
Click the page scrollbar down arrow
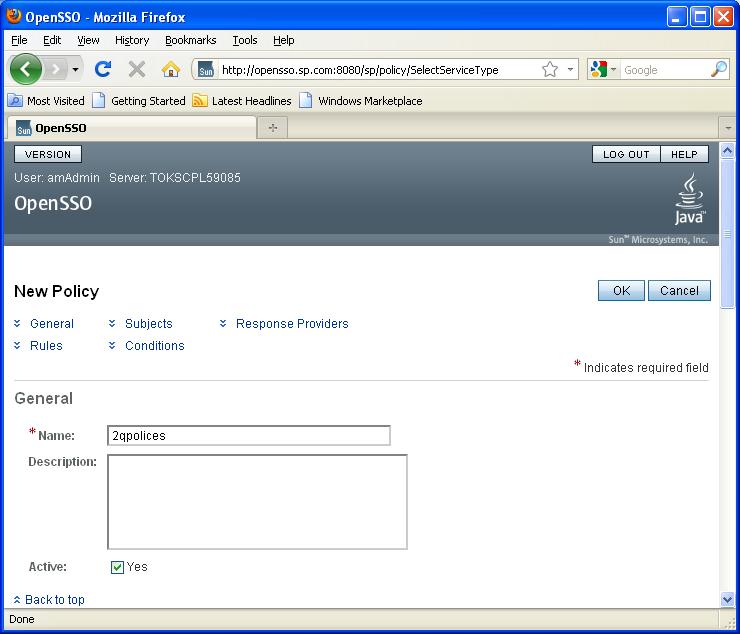click(727, 599)
